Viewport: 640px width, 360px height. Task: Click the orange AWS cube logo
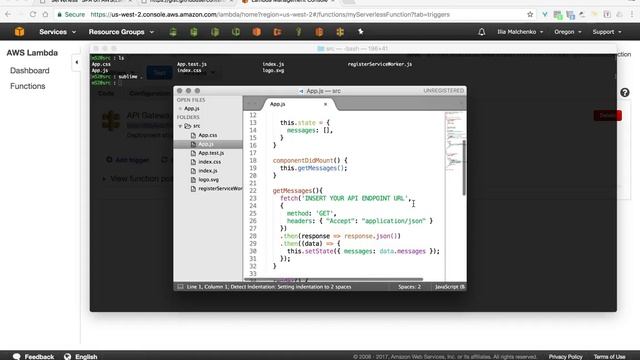pos(19,31)
